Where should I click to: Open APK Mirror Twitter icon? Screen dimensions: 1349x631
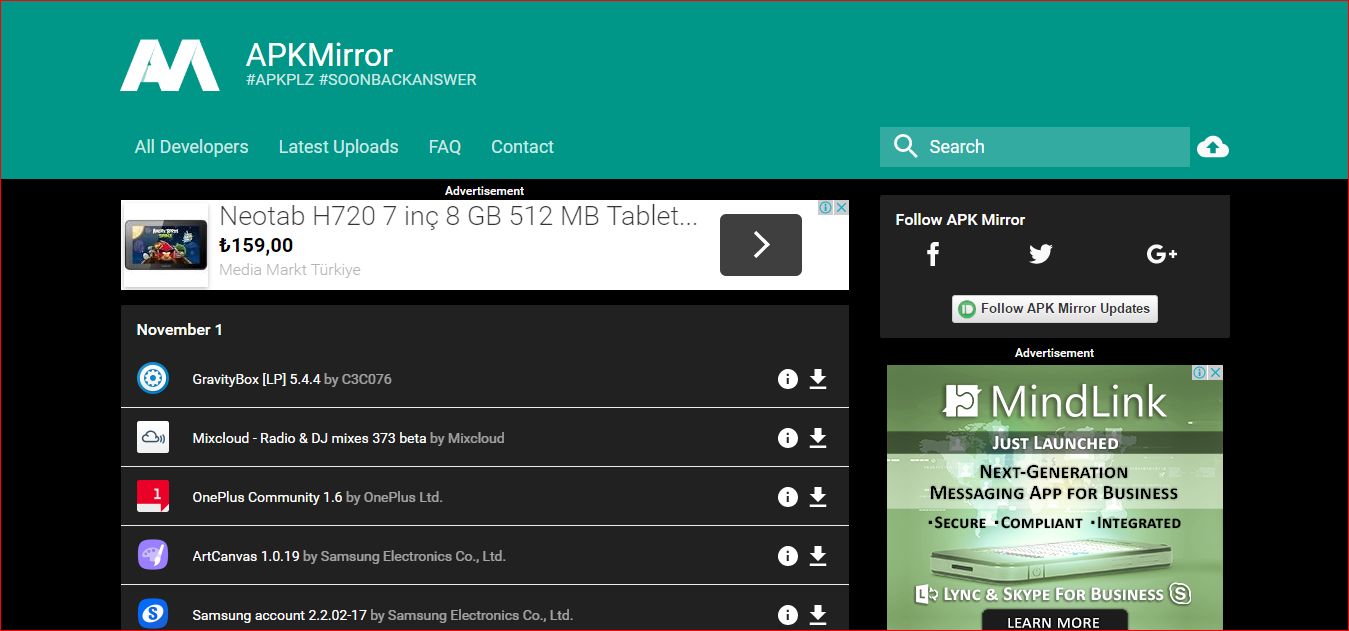click(1041, 254)
